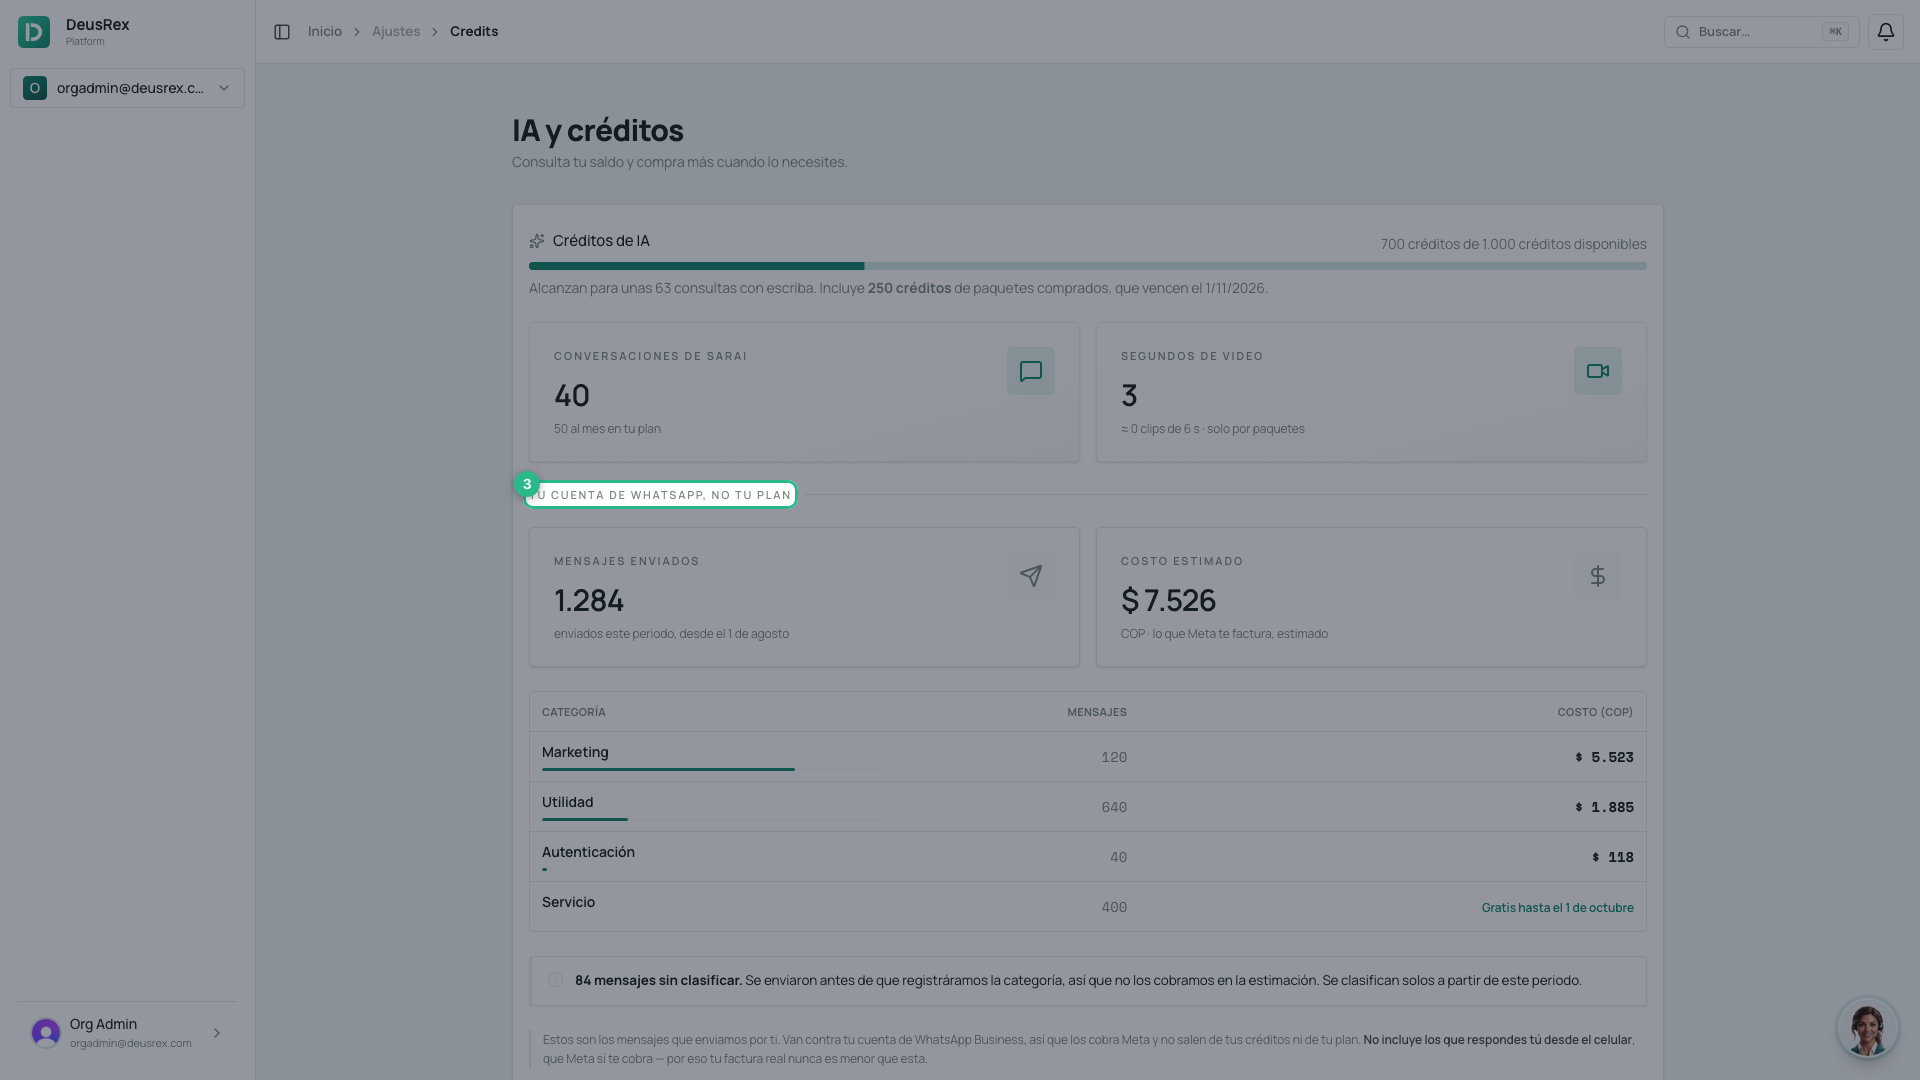Focus the Buscar search field
The width and height of the screenshot is (1920, 1080).
pos(1761,32)
